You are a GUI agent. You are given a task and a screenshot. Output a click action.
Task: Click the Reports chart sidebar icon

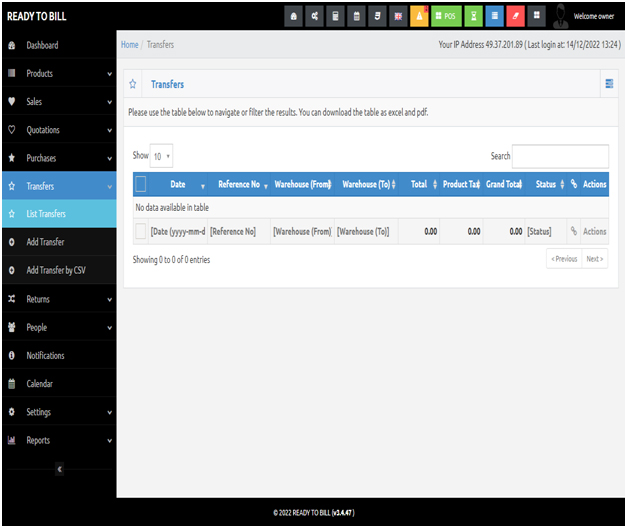coord(12,440)
